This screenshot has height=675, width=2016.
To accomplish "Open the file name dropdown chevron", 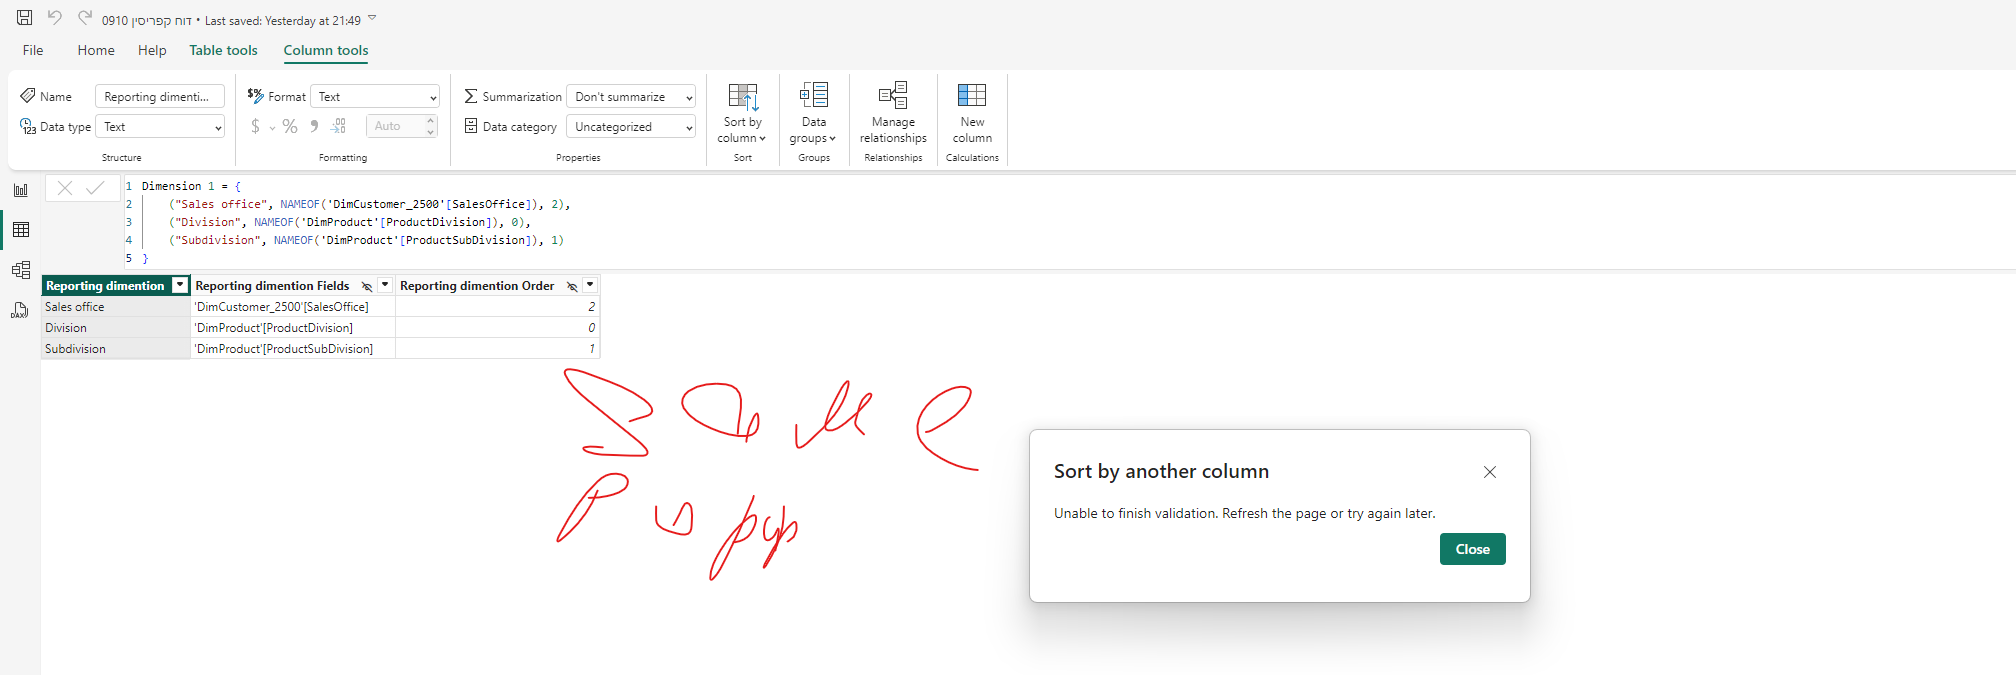I will point(372,18).
